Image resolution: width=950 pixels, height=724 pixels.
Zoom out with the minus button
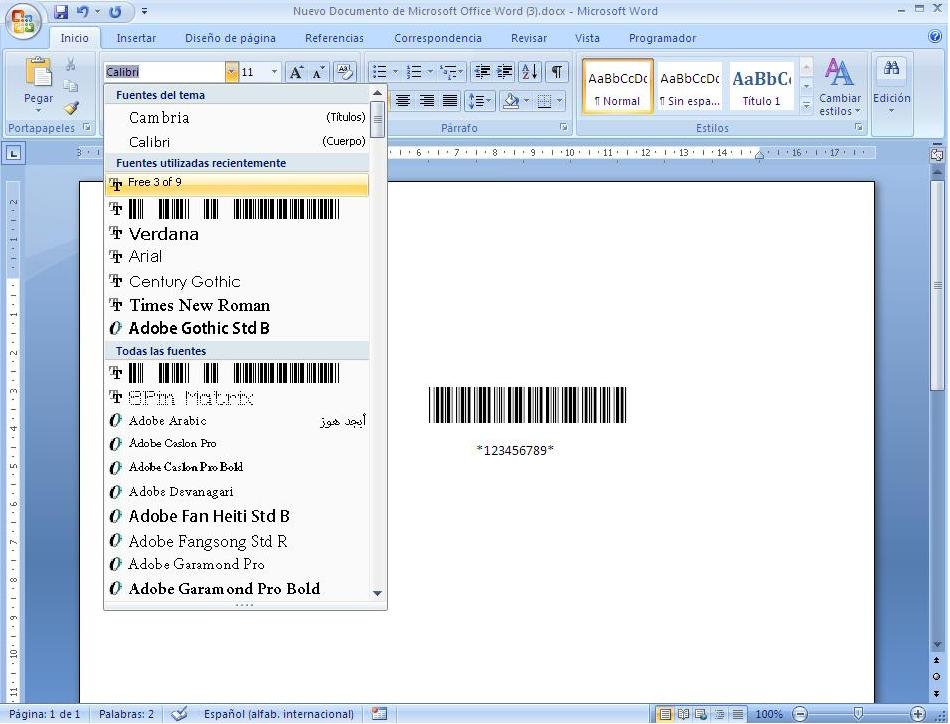click(x=800, y=714)
